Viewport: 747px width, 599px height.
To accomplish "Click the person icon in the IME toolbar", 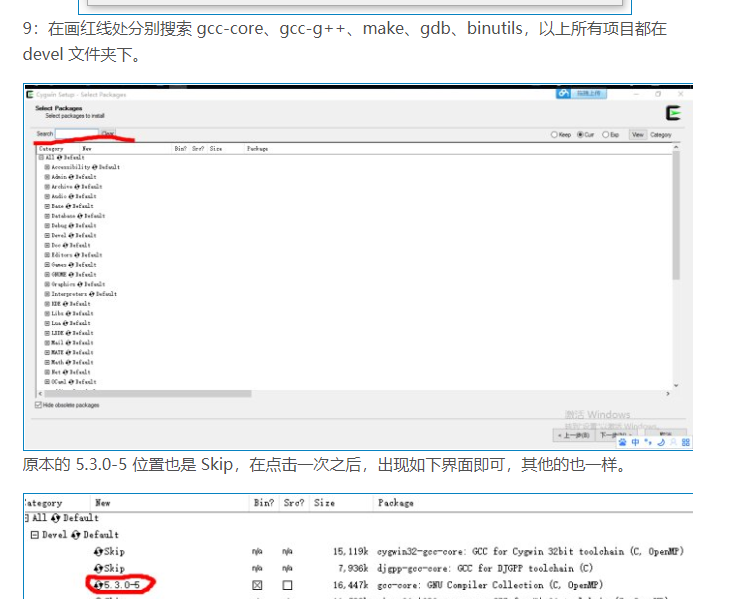I will click(673, 442).
